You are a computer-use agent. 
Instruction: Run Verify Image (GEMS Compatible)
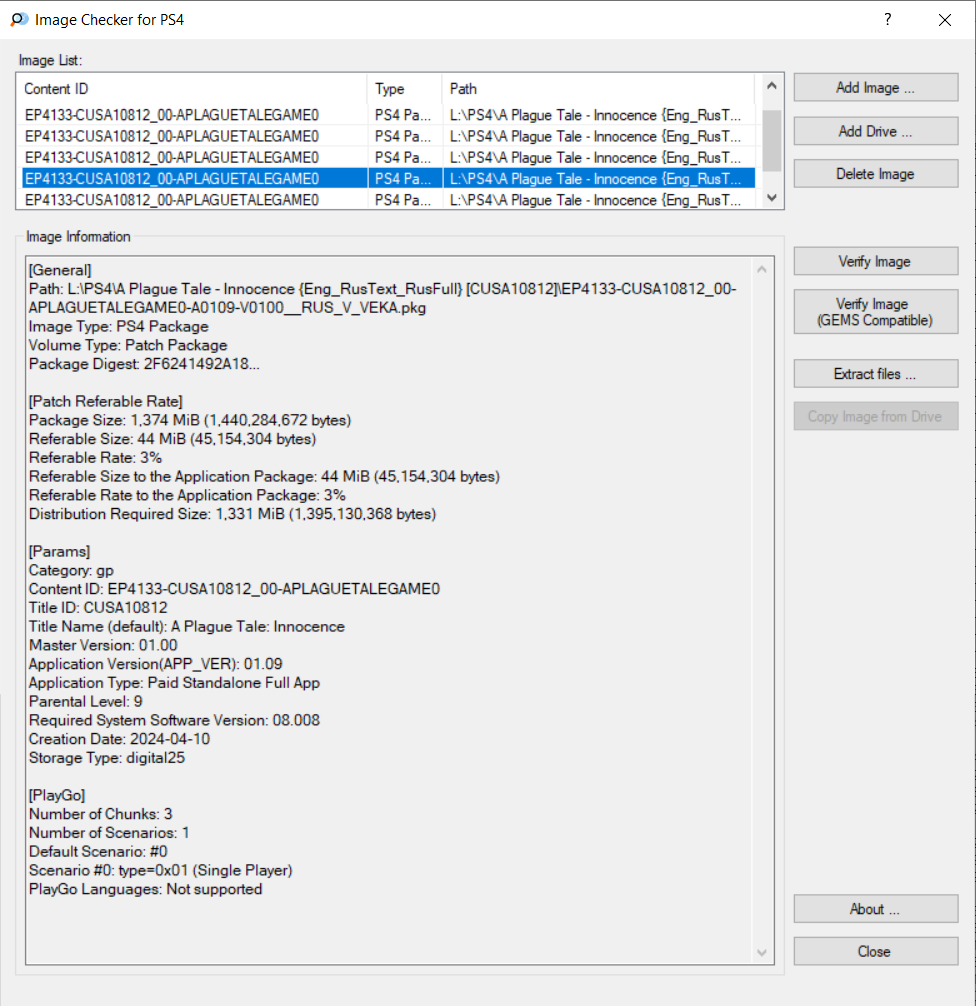pos(876,312)
